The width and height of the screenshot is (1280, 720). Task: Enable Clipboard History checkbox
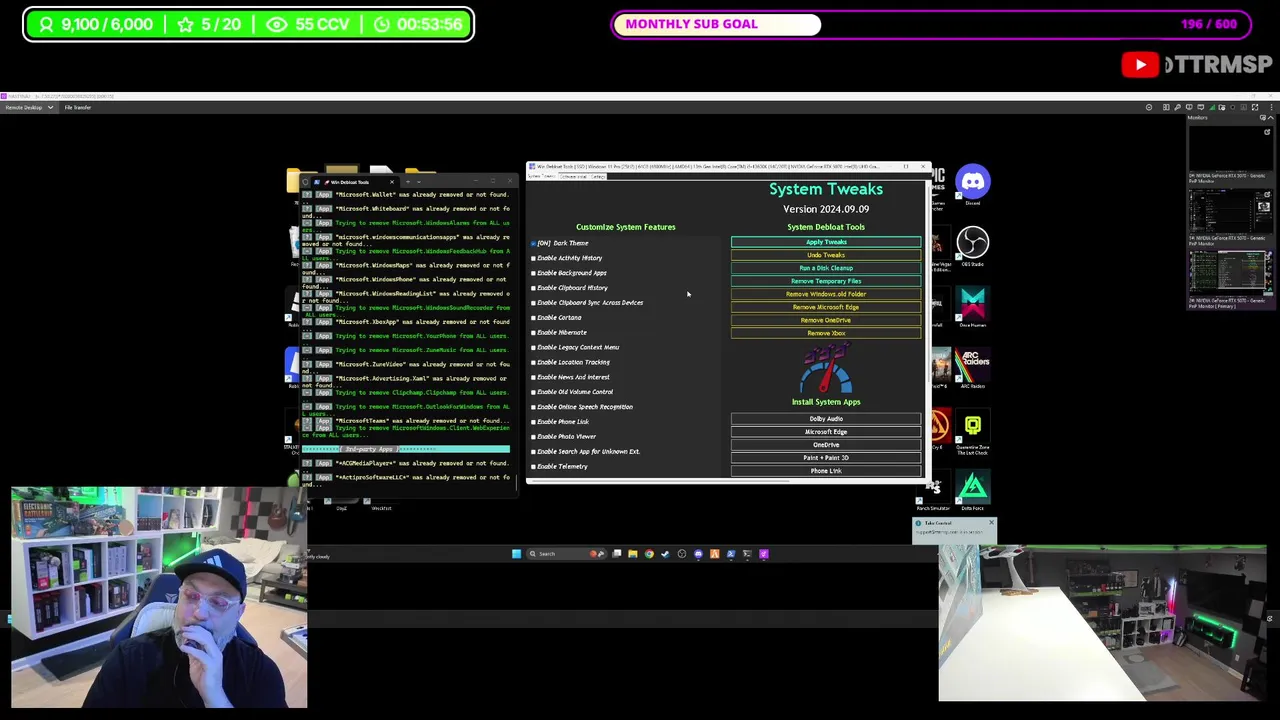pyautogui.click(x=533, y=288)
